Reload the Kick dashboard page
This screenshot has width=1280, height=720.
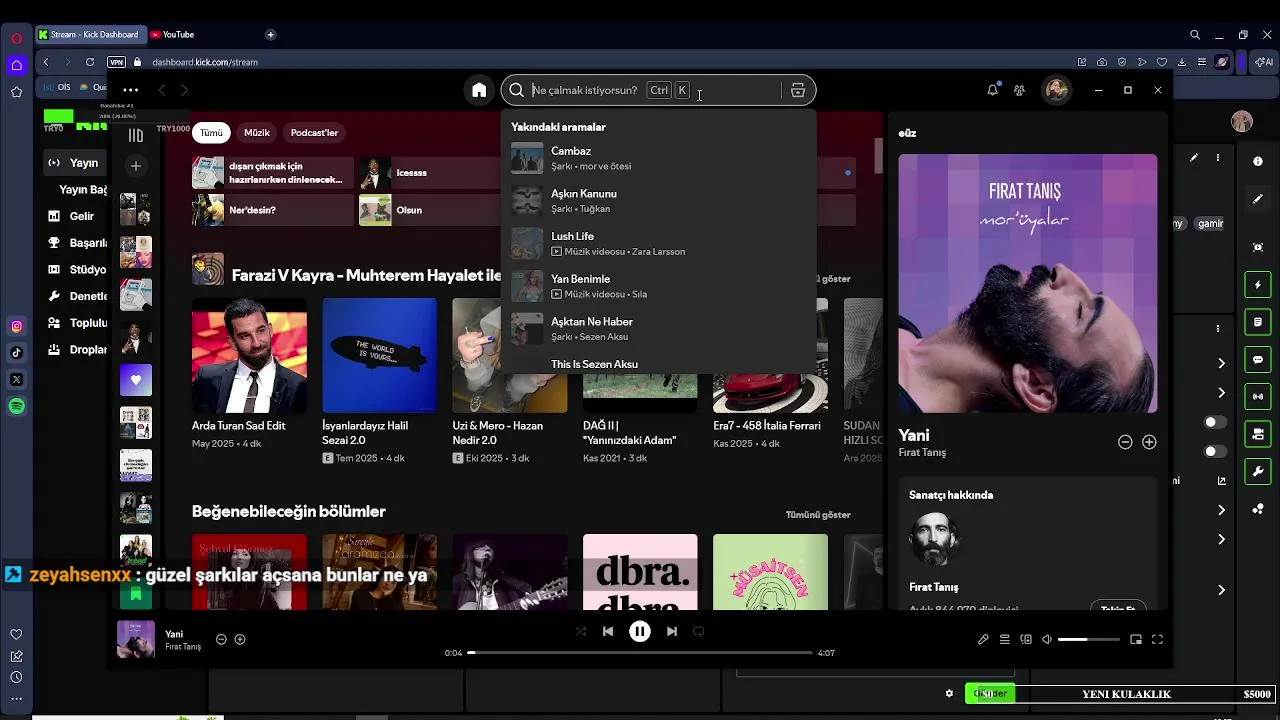click(90, 62)
